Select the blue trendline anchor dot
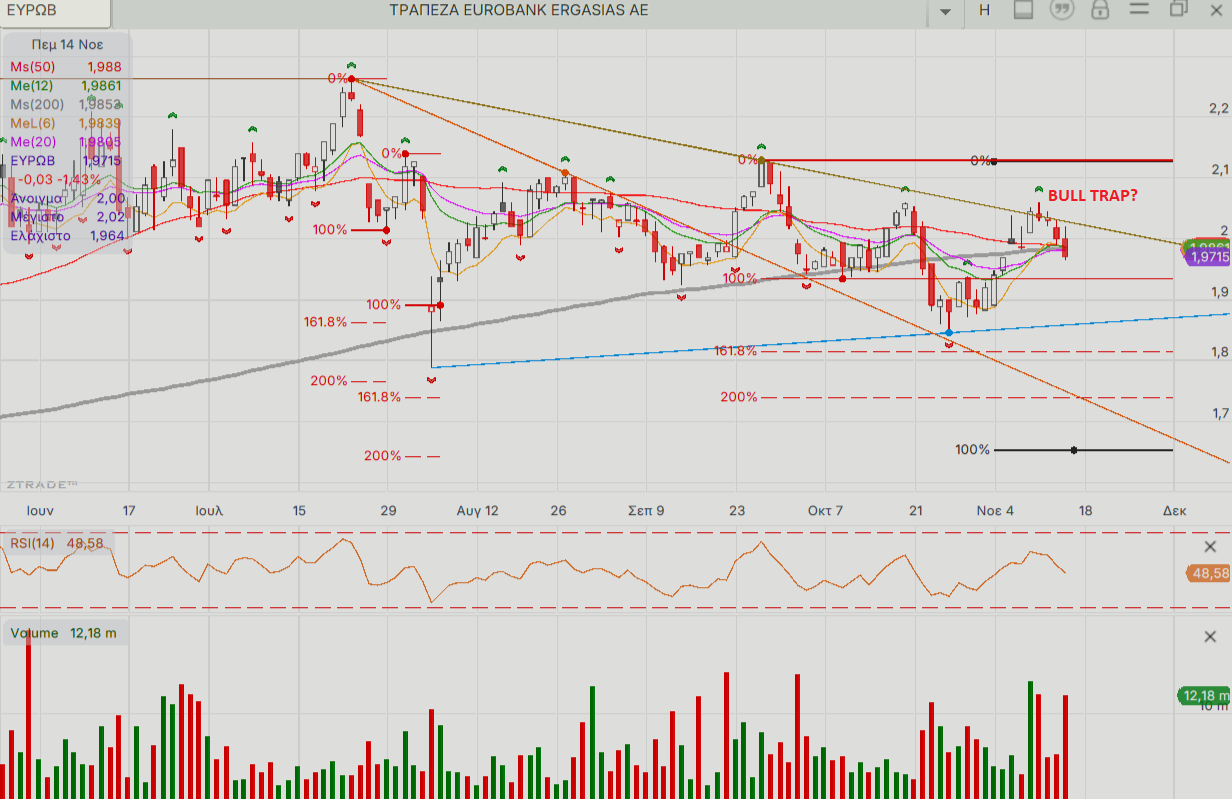 [x=948, y=333]
